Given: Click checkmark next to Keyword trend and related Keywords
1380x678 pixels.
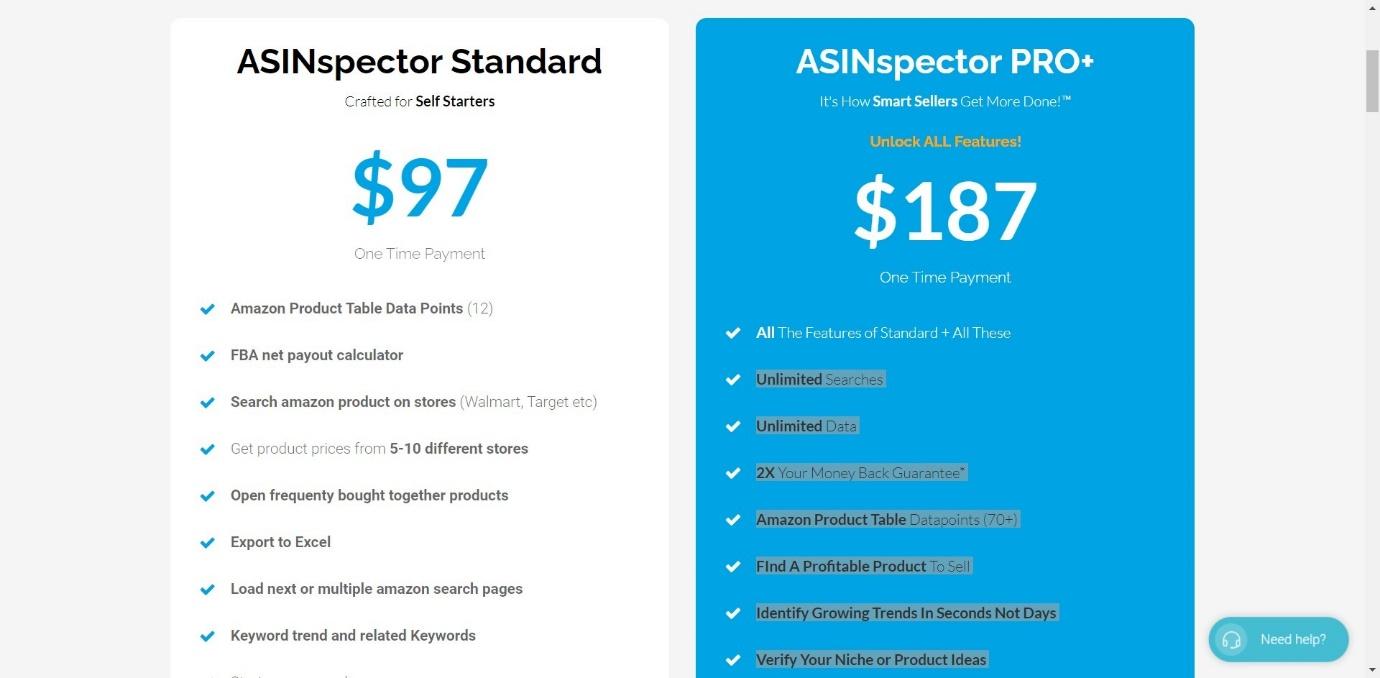Looking at the screenshot, I should pyautogui.click(x=207, y=636).
